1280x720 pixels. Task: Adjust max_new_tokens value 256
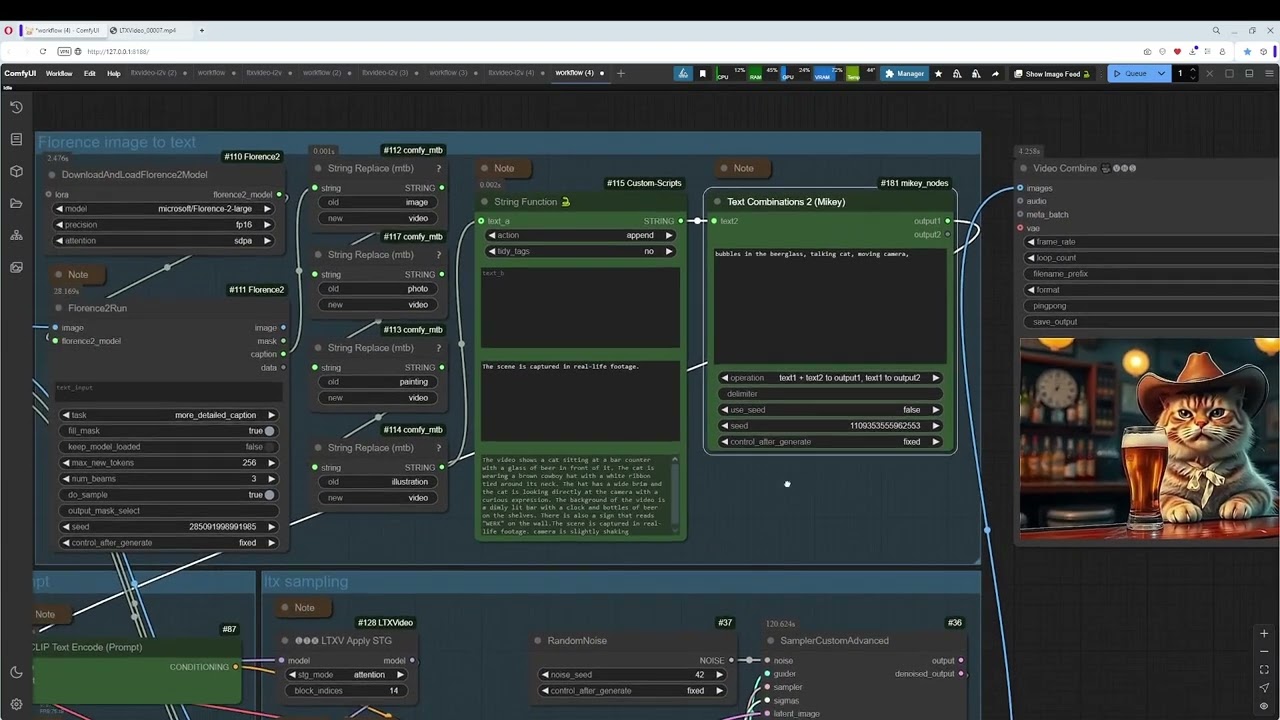(x=168, y=463)
